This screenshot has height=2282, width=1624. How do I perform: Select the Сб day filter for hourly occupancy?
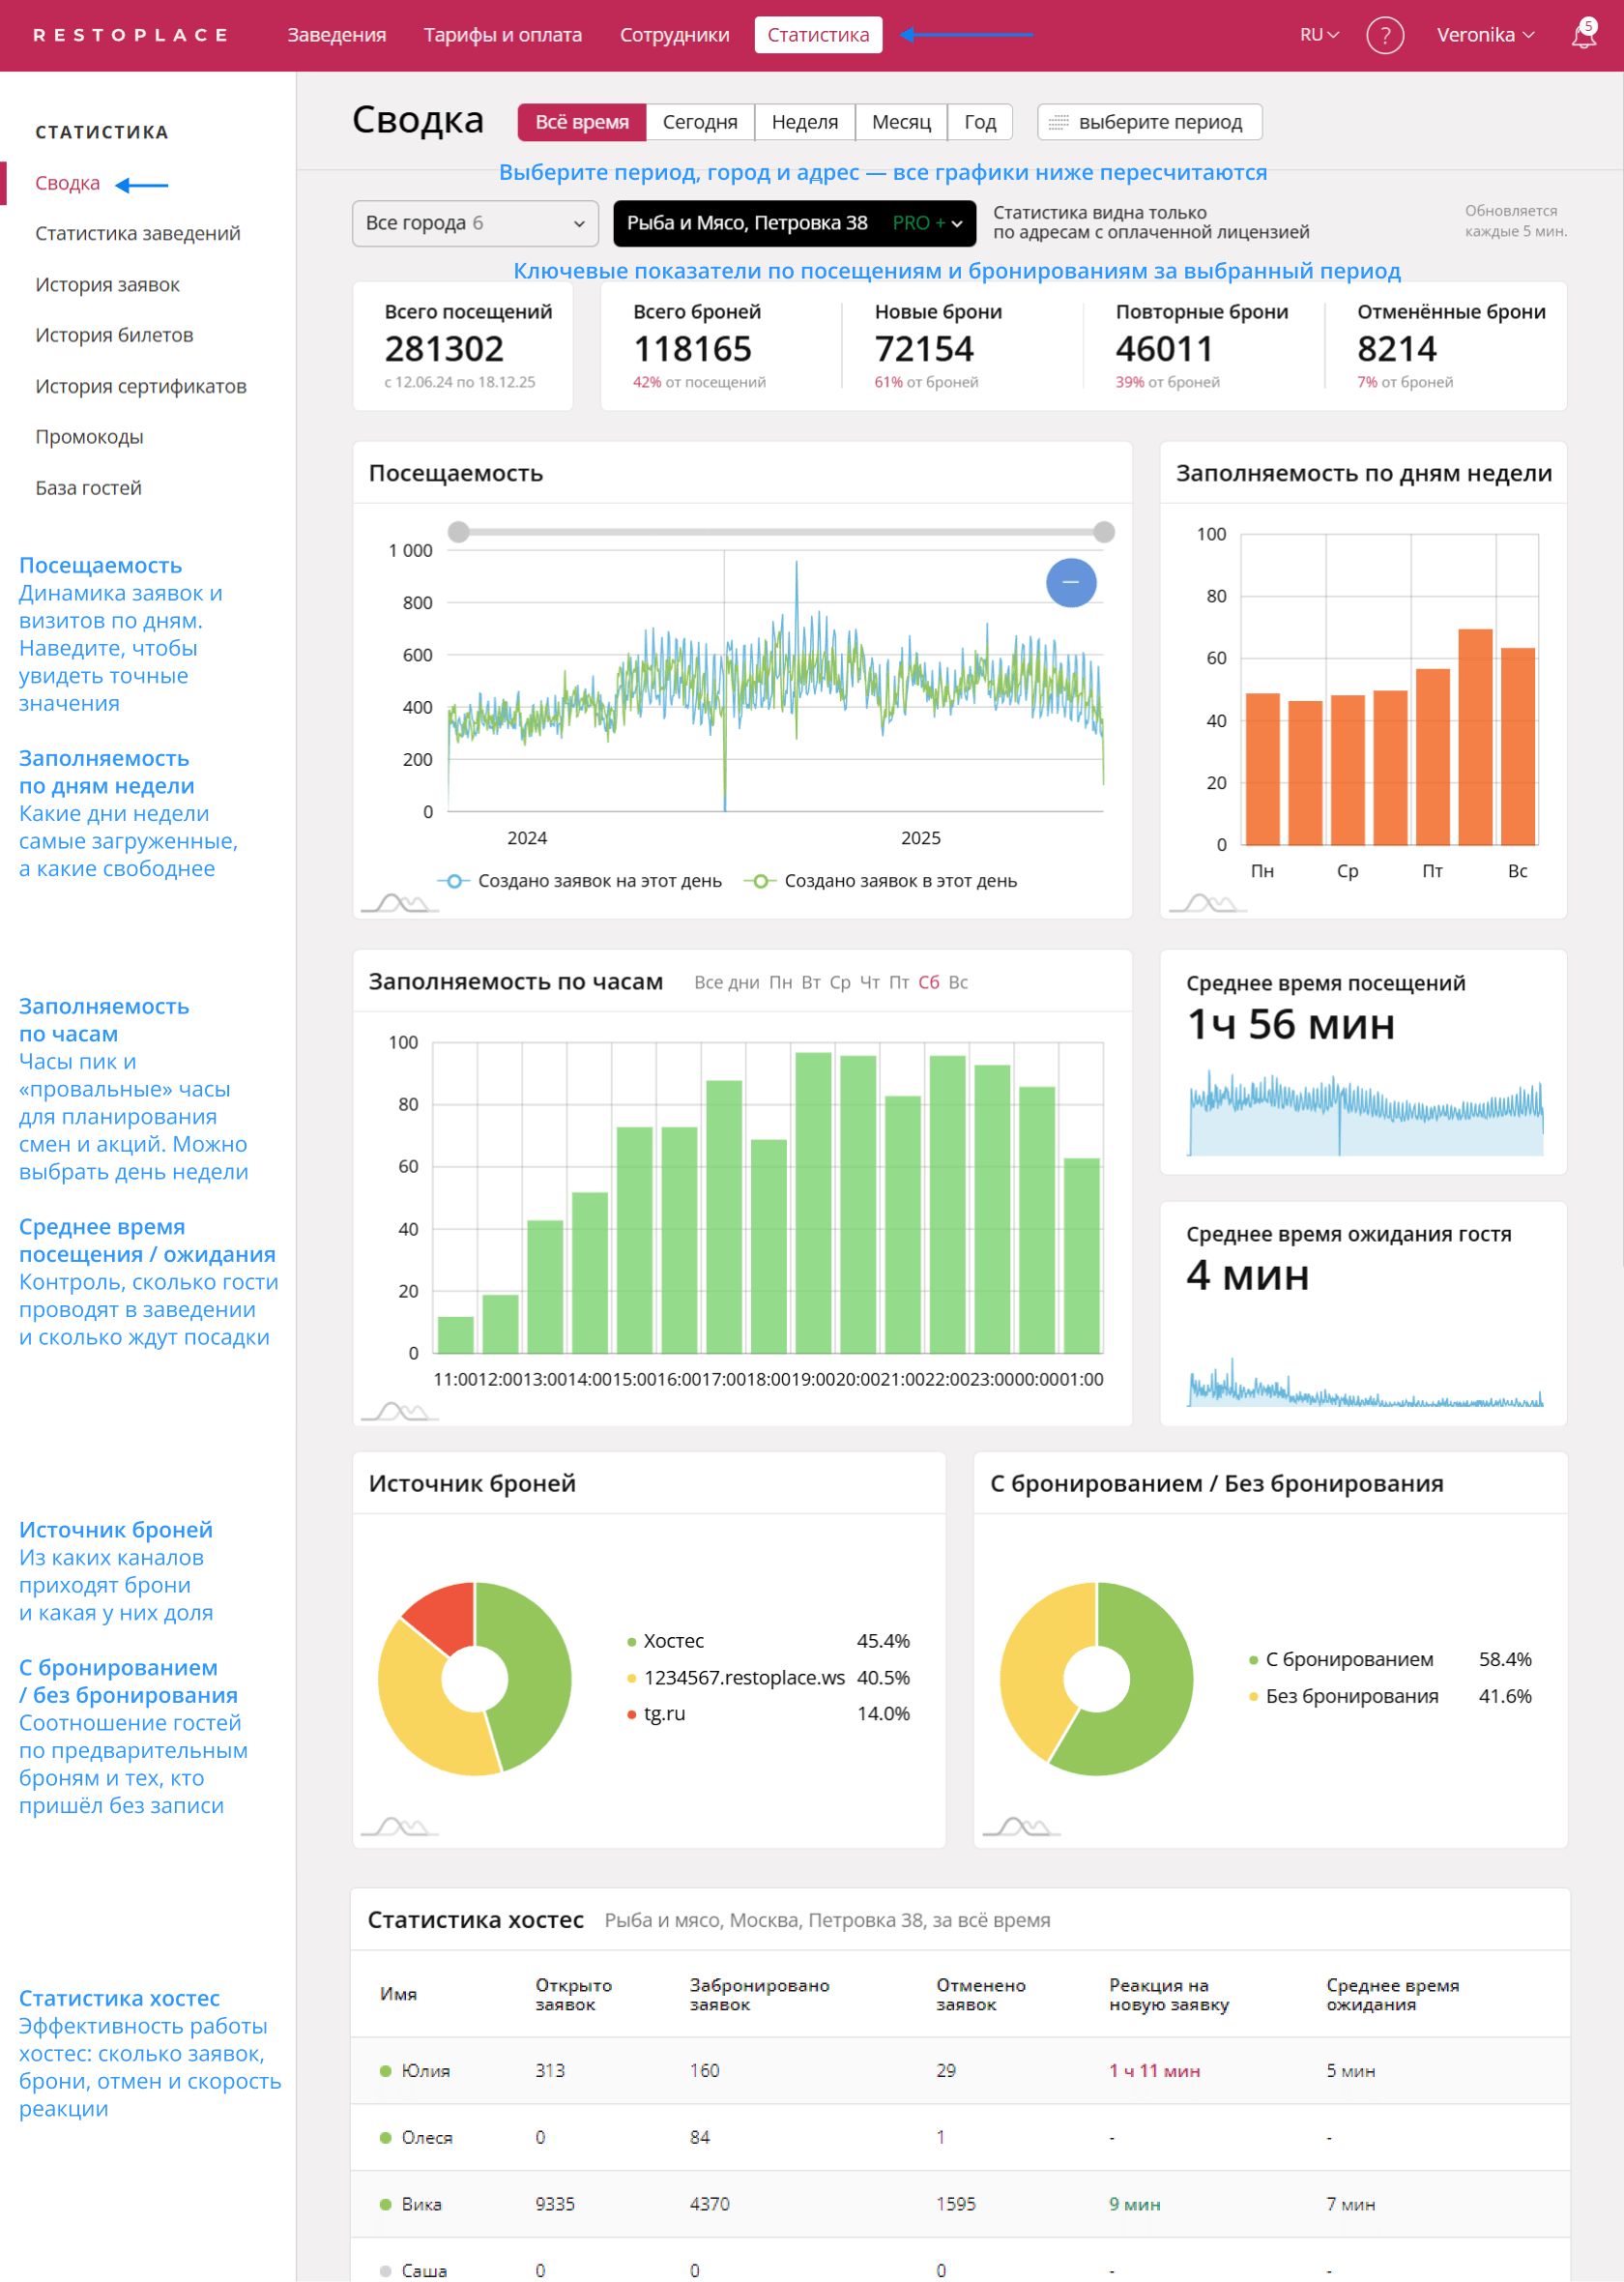click(928, 983)
